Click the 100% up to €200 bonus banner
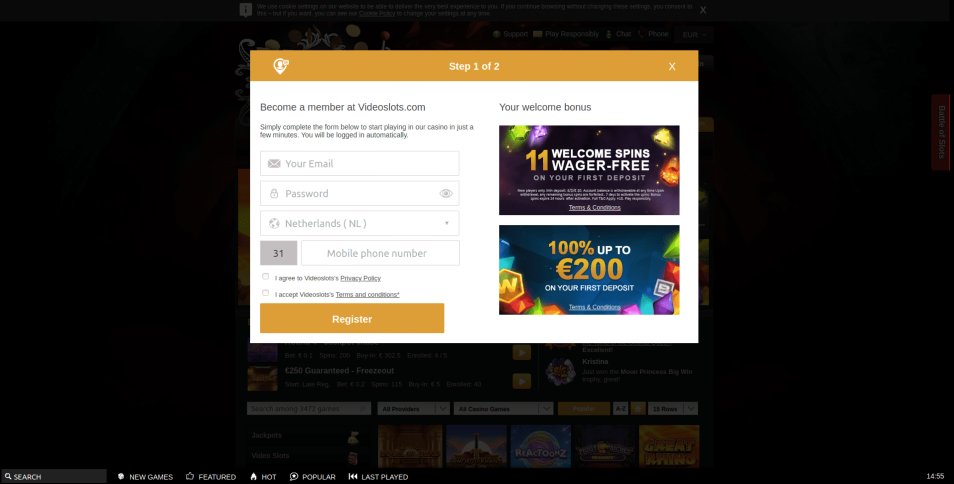Screen dimensions: 954x484 pyautogui.click(x=589, y=270)
